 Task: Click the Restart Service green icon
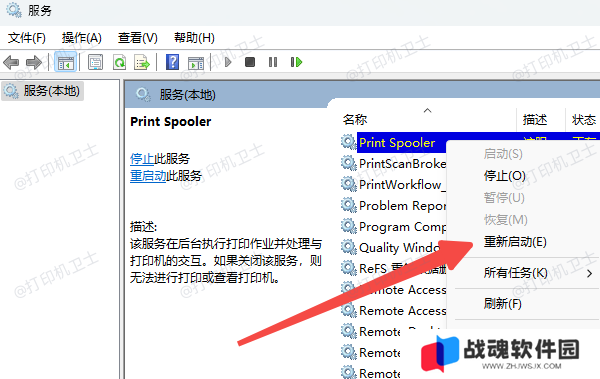click(x=297, y=62)
